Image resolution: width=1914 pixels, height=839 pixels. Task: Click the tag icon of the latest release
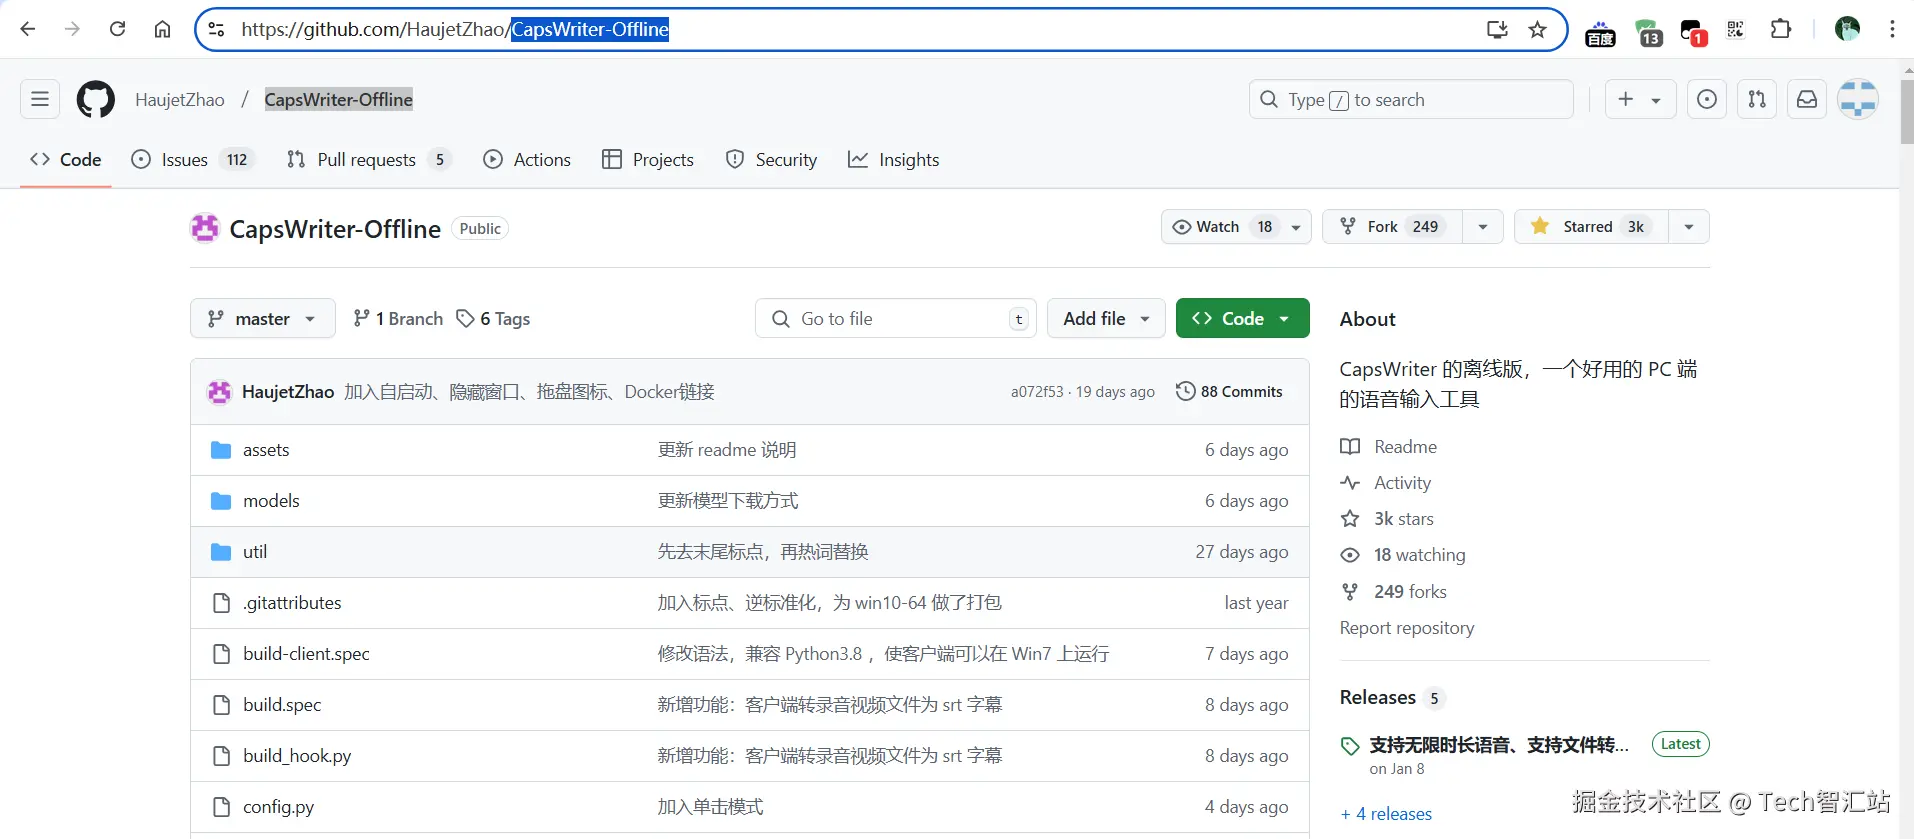(1350, 746)
